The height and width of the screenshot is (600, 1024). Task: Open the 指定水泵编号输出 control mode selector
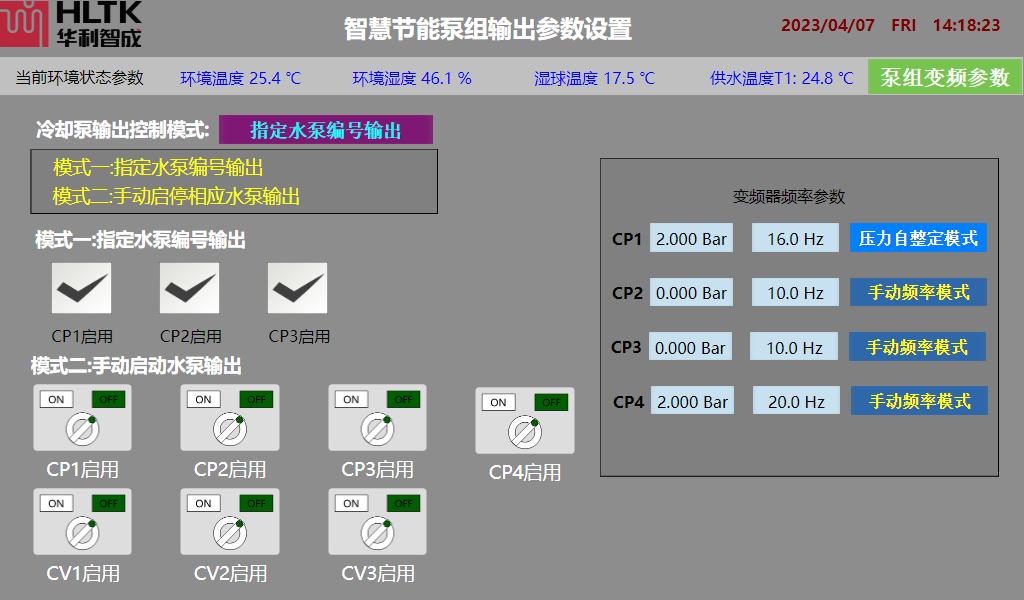[326, 130]
